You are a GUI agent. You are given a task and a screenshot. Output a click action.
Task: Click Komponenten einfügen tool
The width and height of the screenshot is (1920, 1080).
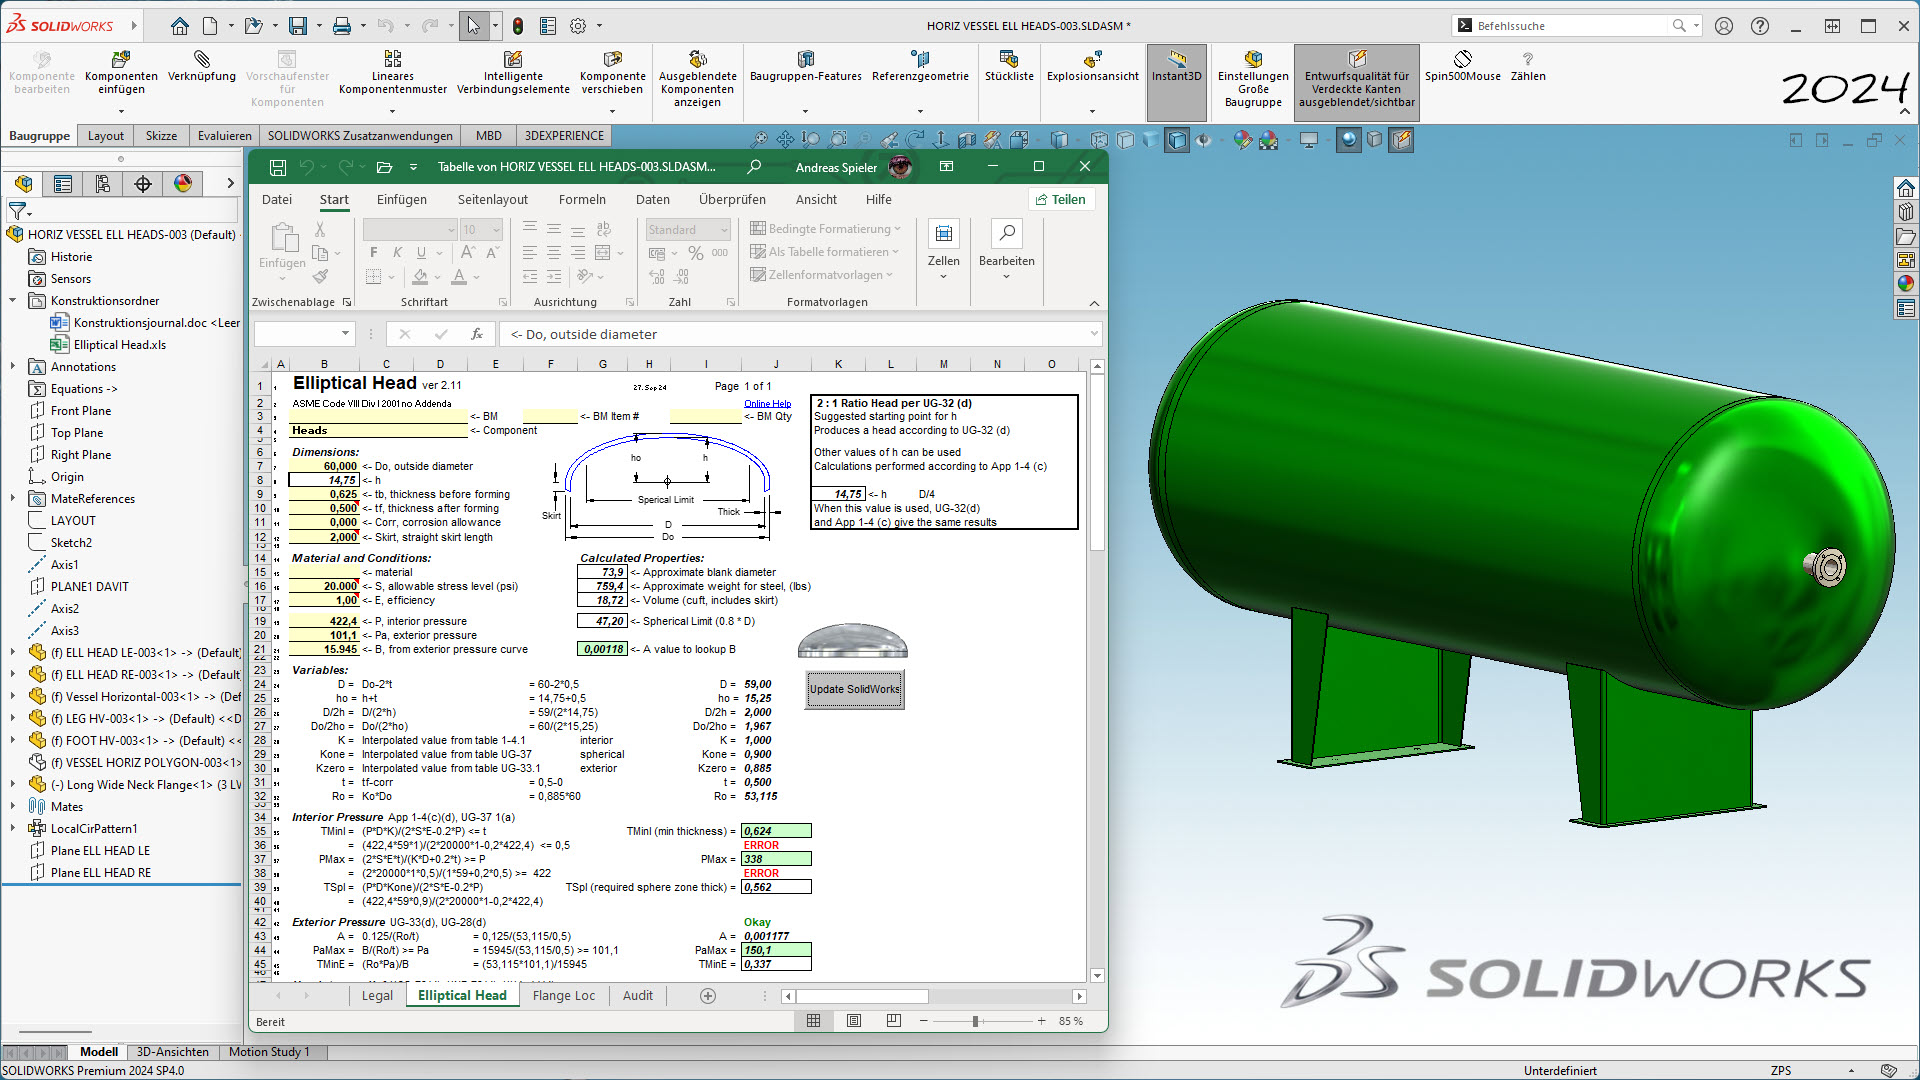click(121, 72)
